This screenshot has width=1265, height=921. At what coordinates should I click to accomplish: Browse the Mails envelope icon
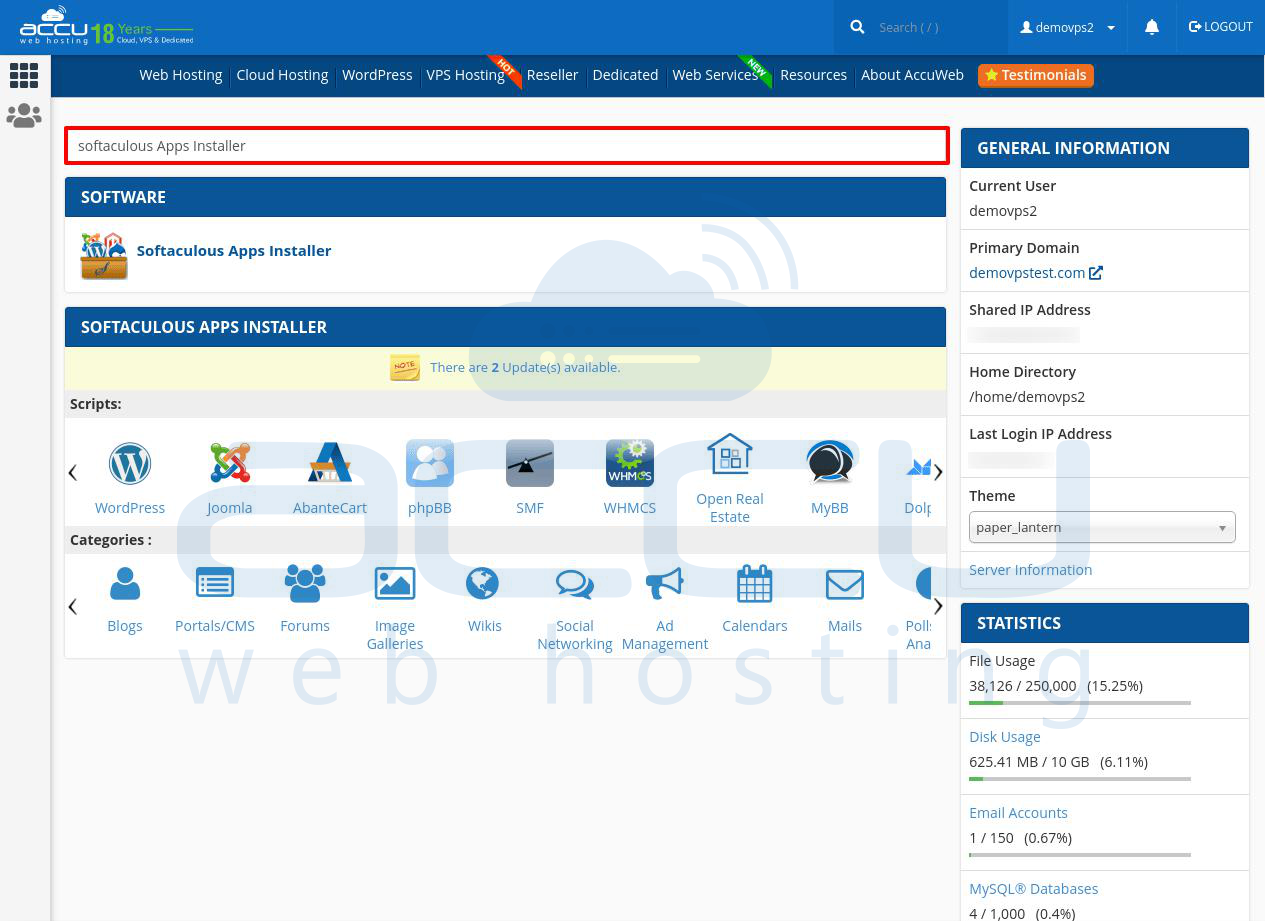point(845,584)
